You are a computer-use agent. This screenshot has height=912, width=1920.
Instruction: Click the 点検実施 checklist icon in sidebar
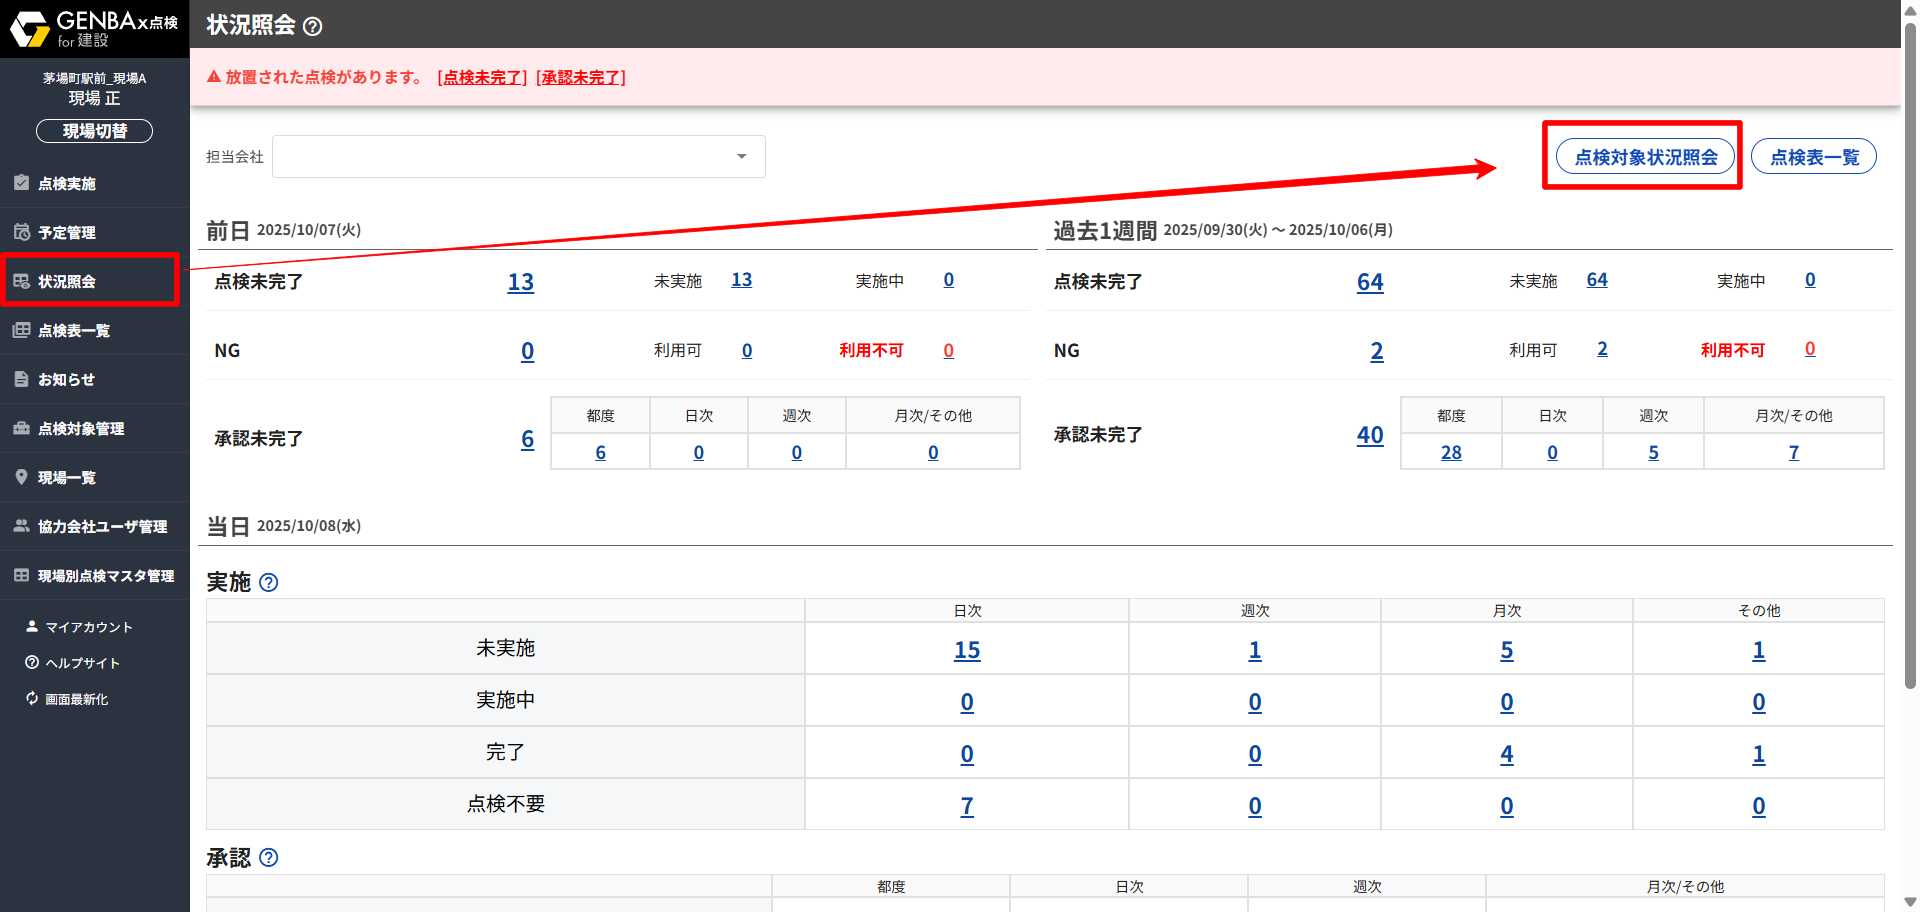[x=21, y=183]
